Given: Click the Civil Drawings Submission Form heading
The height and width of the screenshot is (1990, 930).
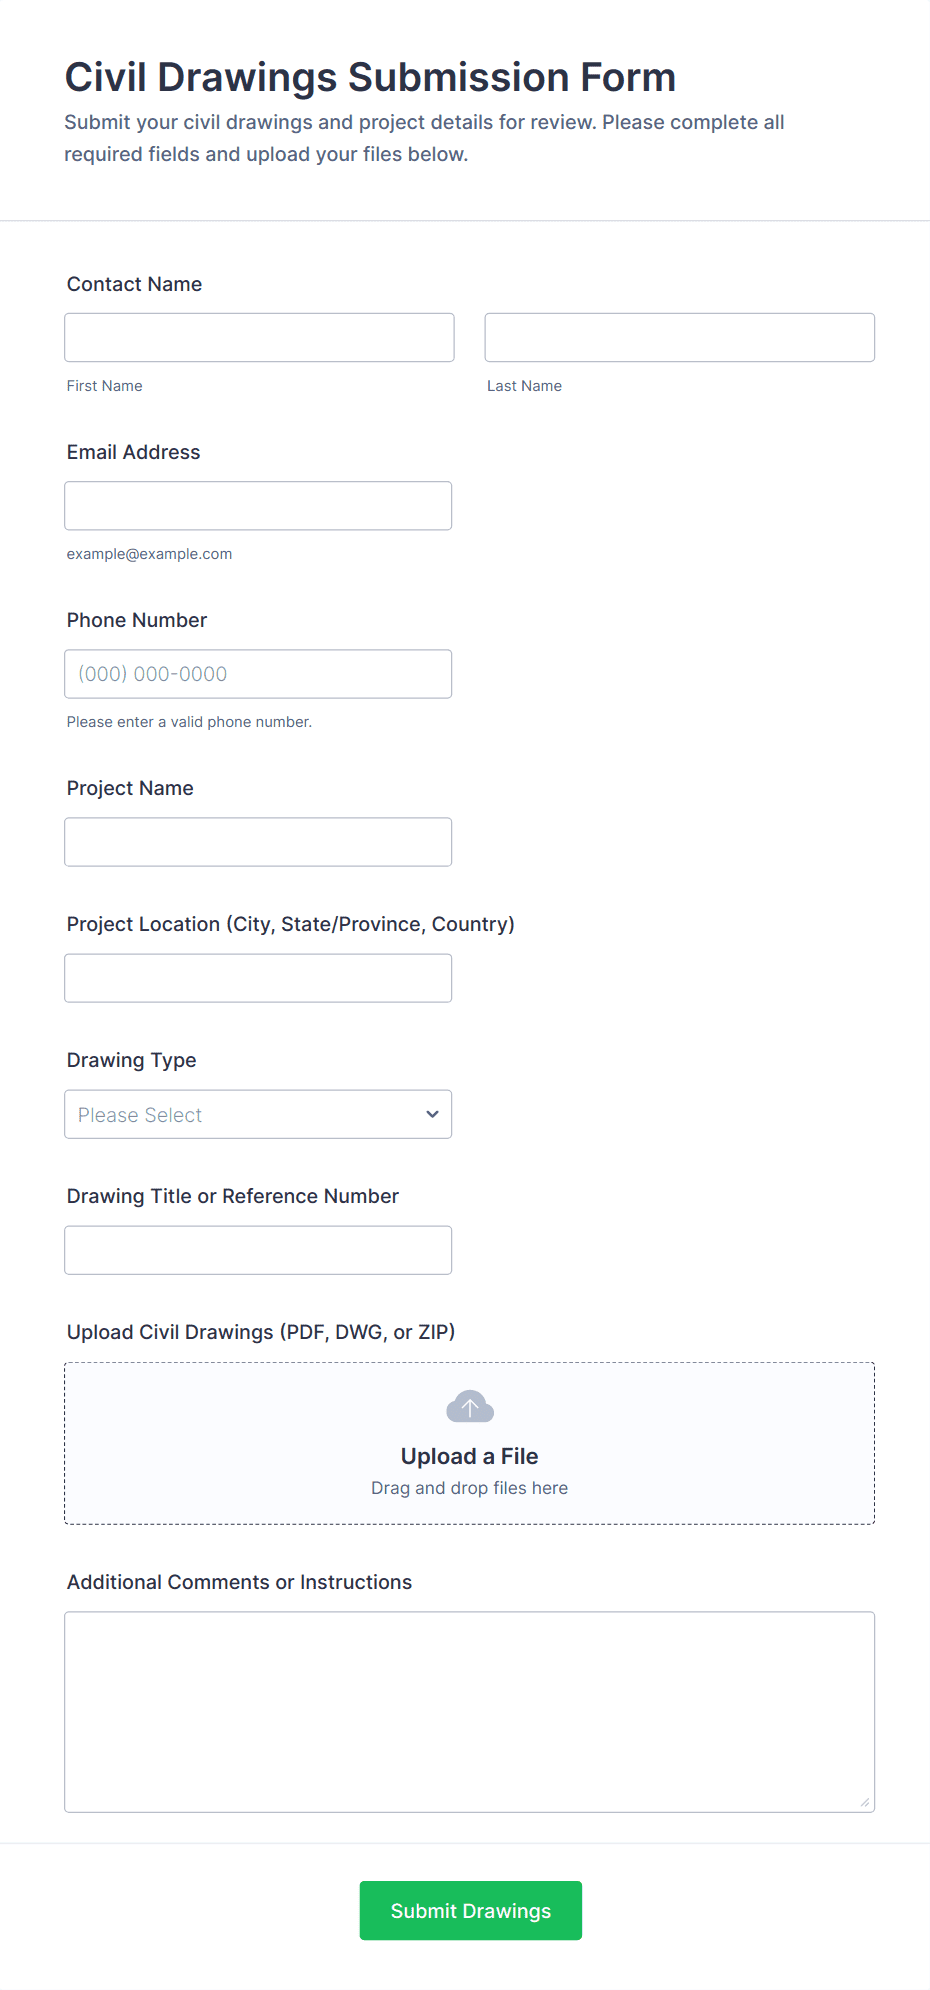Looking at the screenshot, I should [370, 77].
